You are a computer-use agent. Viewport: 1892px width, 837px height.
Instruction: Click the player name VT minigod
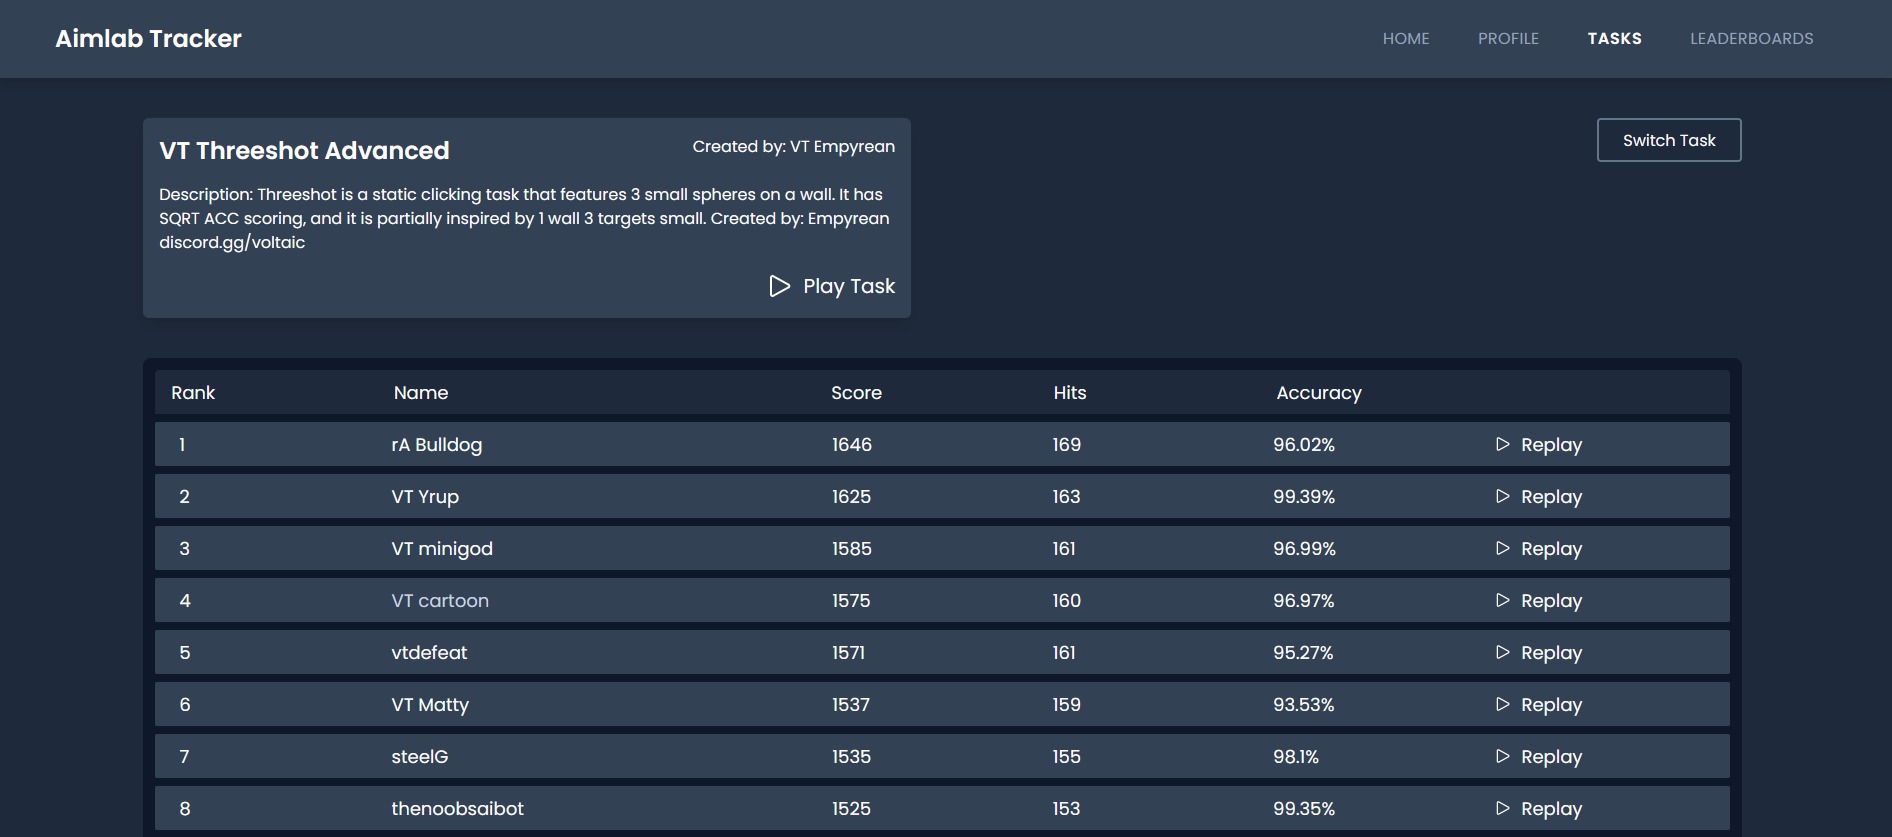[x=442, y=548]
